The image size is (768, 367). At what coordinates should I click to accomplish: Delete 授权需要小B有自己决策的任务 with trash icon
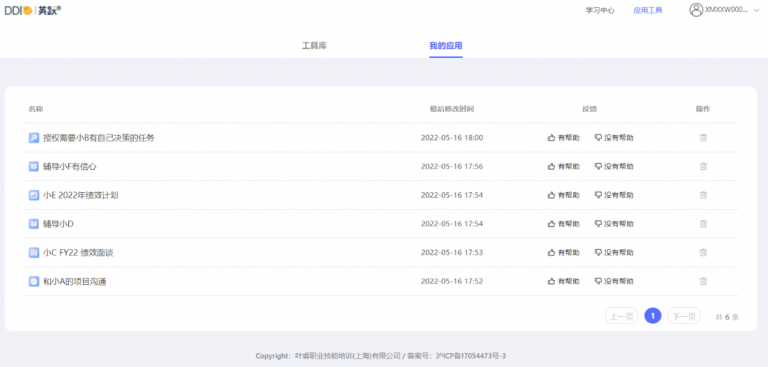click(703, 138)
